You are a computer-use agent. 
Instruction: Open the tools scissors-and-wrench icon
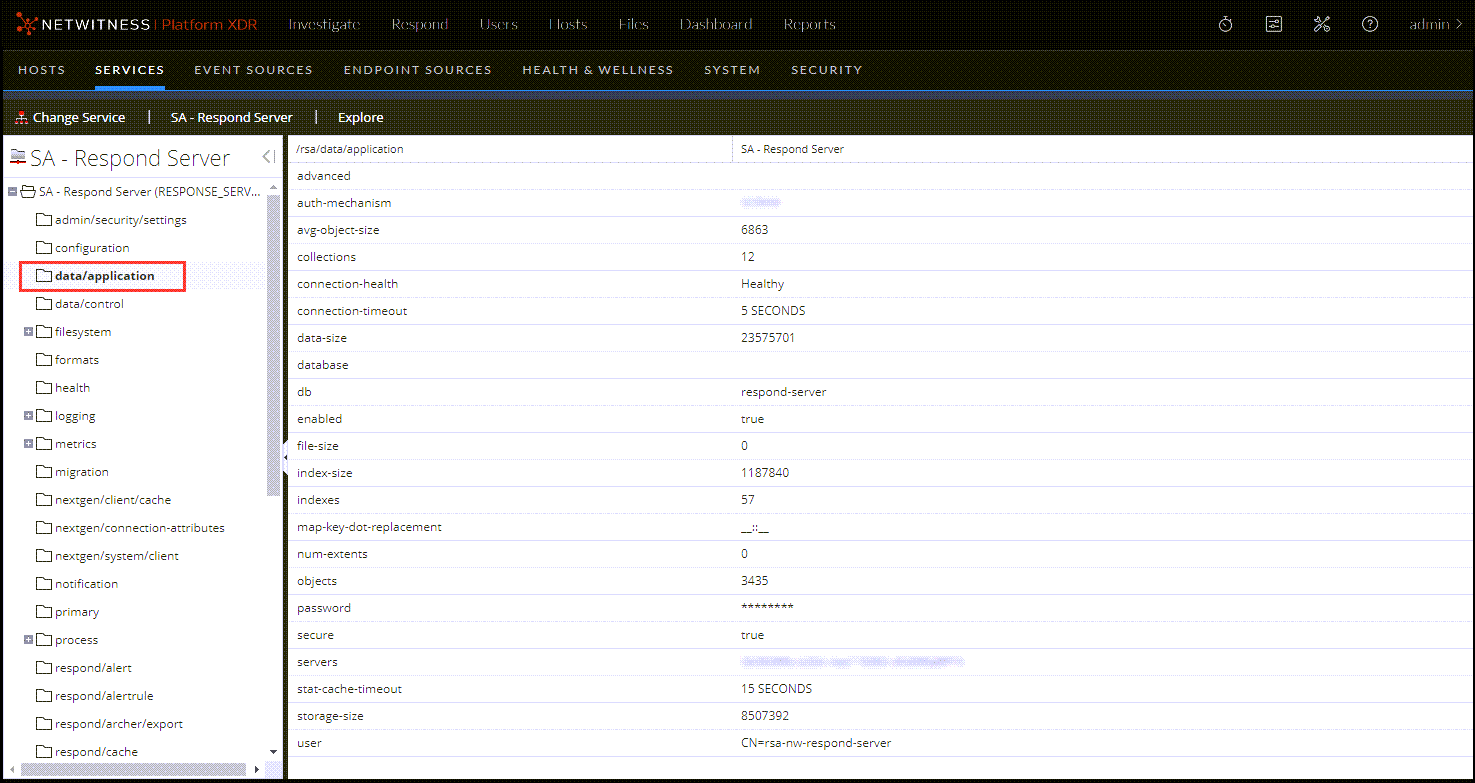[x=1321, y=23]
